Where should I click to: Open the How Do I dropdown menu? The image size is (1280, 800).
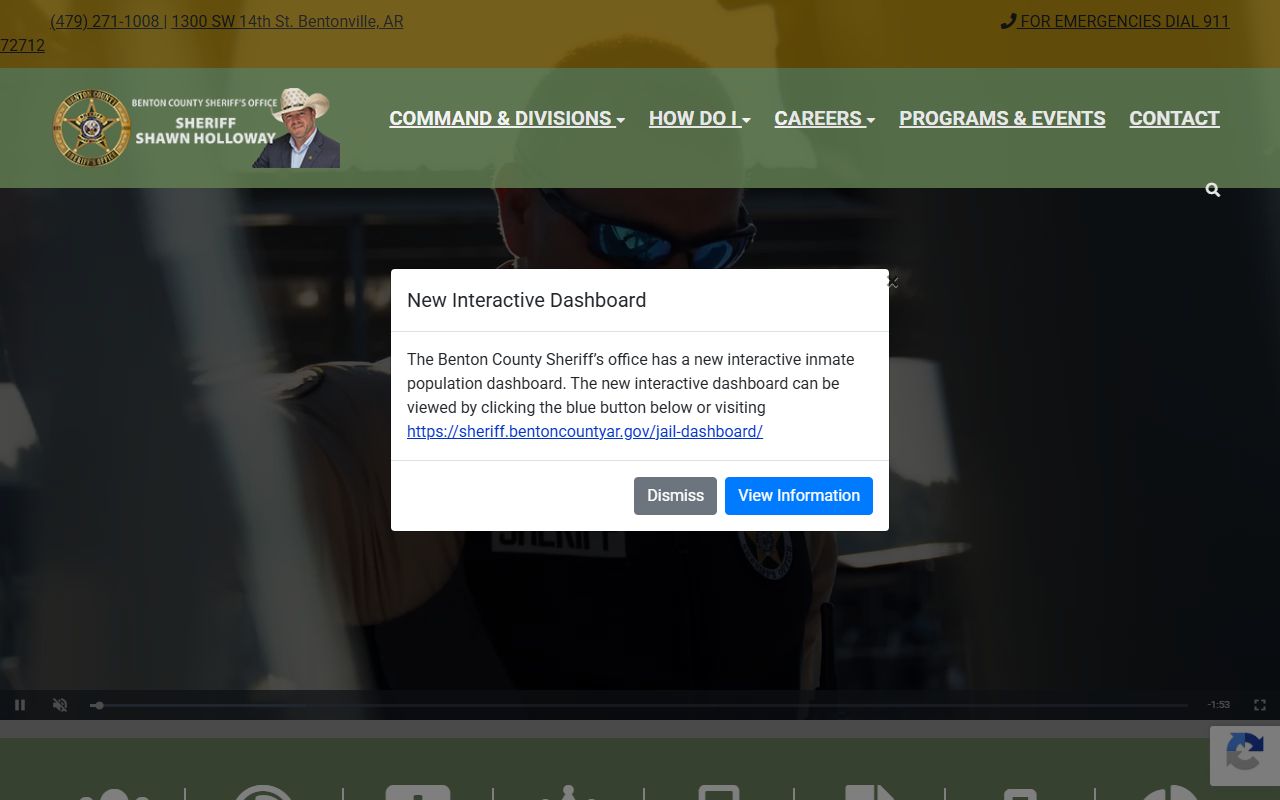pyautogui.click(x=699, y=118)
